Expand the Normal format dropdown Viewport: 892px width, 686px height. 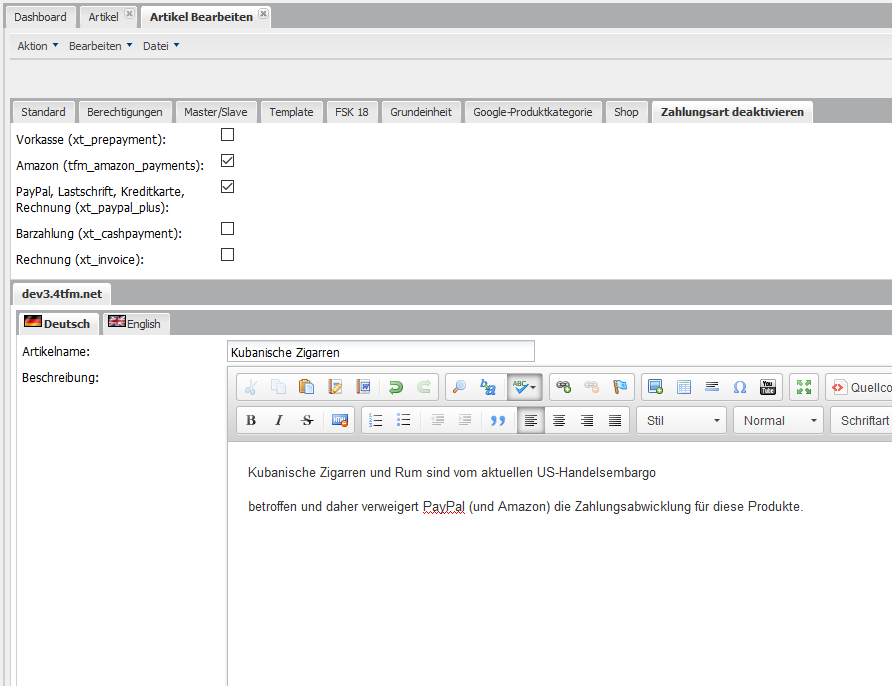[x=778, y=421]
